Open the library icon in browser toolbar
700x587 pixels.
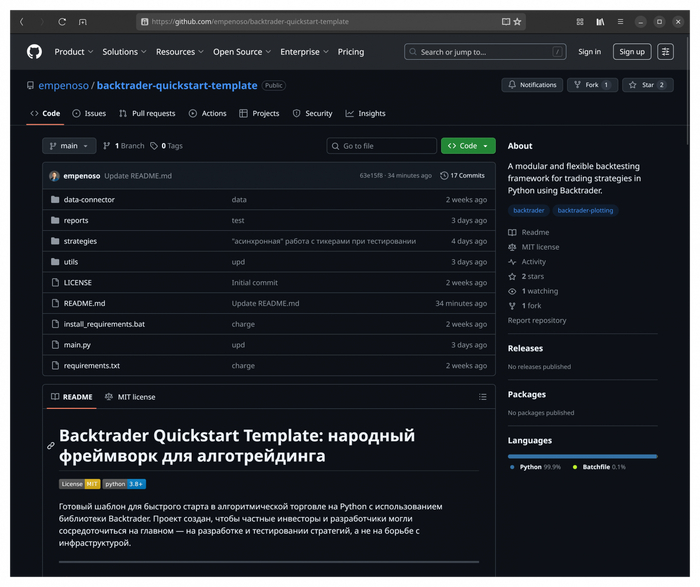tap(600, 21)
